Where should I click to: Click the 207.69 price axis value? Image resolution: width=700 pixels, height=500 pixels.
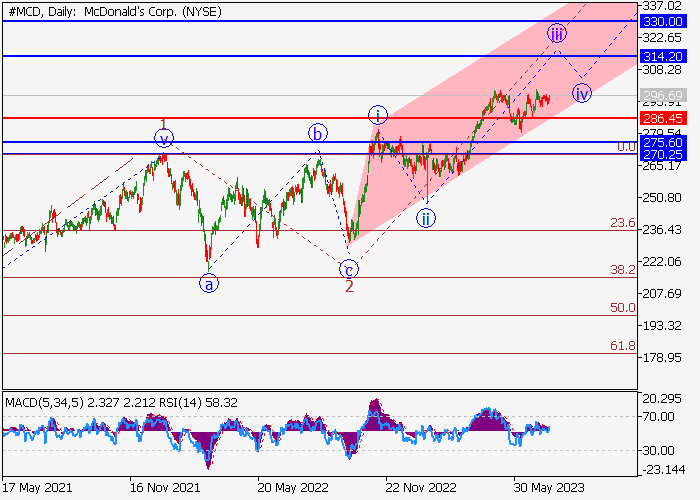point(662,294)
